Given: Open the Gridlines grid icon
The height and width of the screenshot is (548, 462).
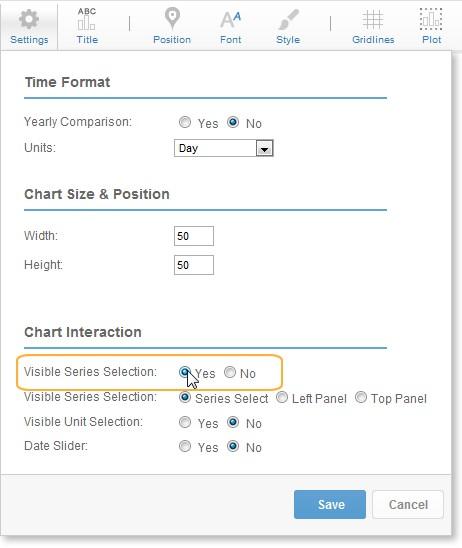Looking at the screenshot, I should click(x=373, y=20).
